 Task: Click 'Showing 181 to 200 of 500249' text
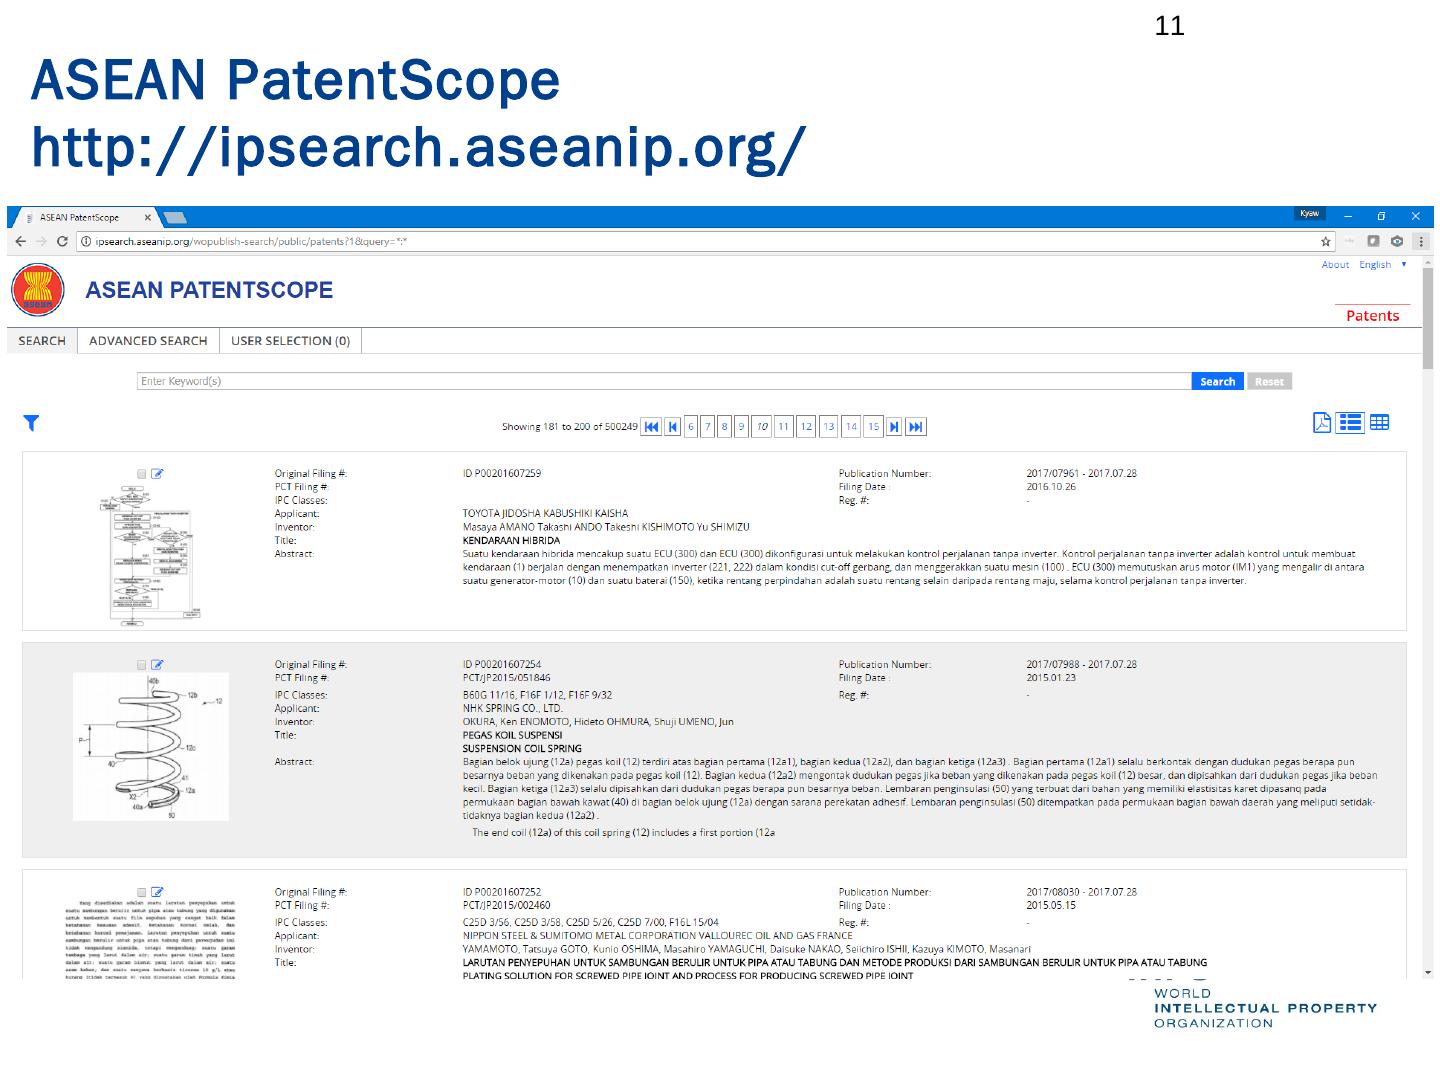(569, 427)
